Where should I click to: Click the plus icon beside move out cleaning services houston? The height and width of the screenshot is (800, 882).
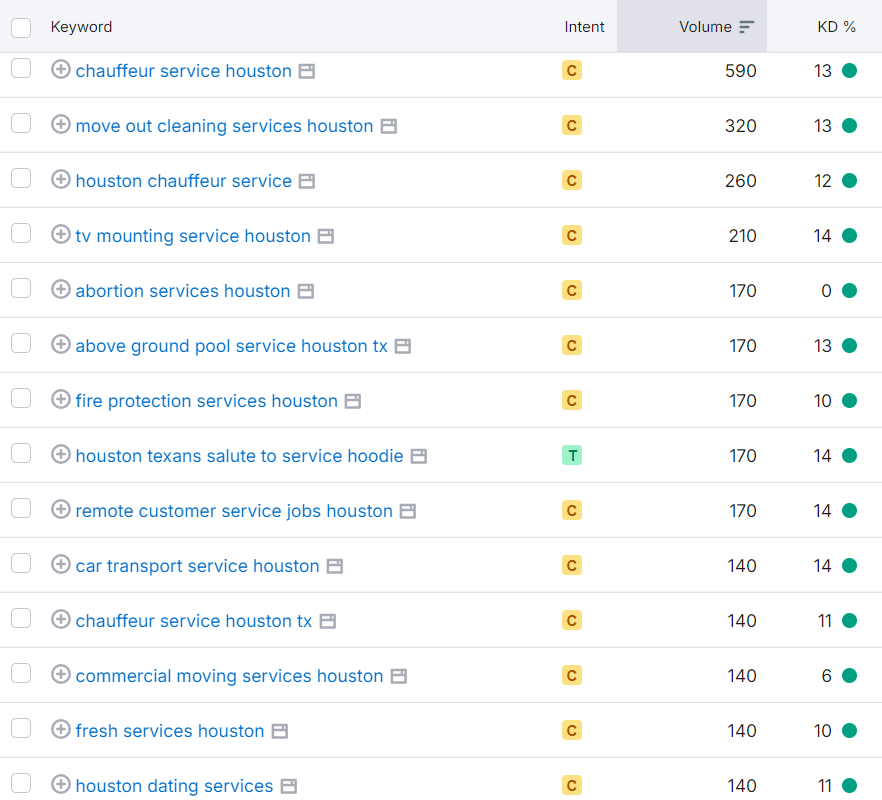coord(61,124)
